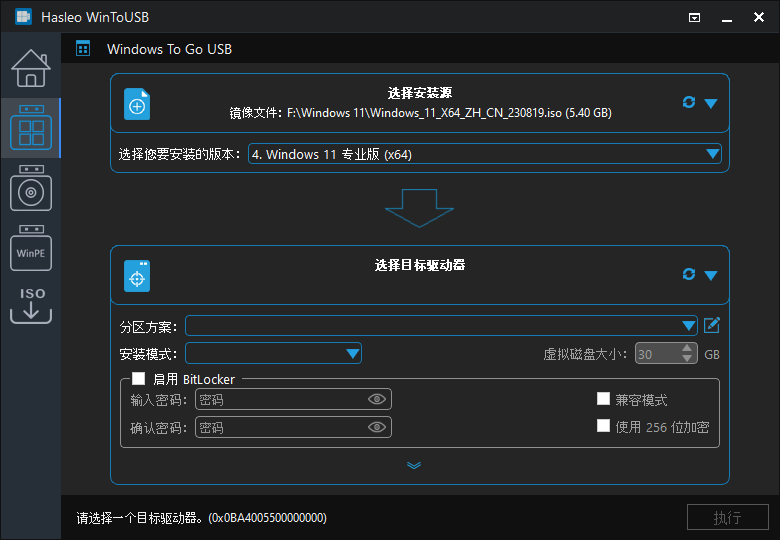The width and height of the screenshot is (780, 540).
Task: Enable the 启用 BitLocker checkbox
Action: click(x=139, y=379)
